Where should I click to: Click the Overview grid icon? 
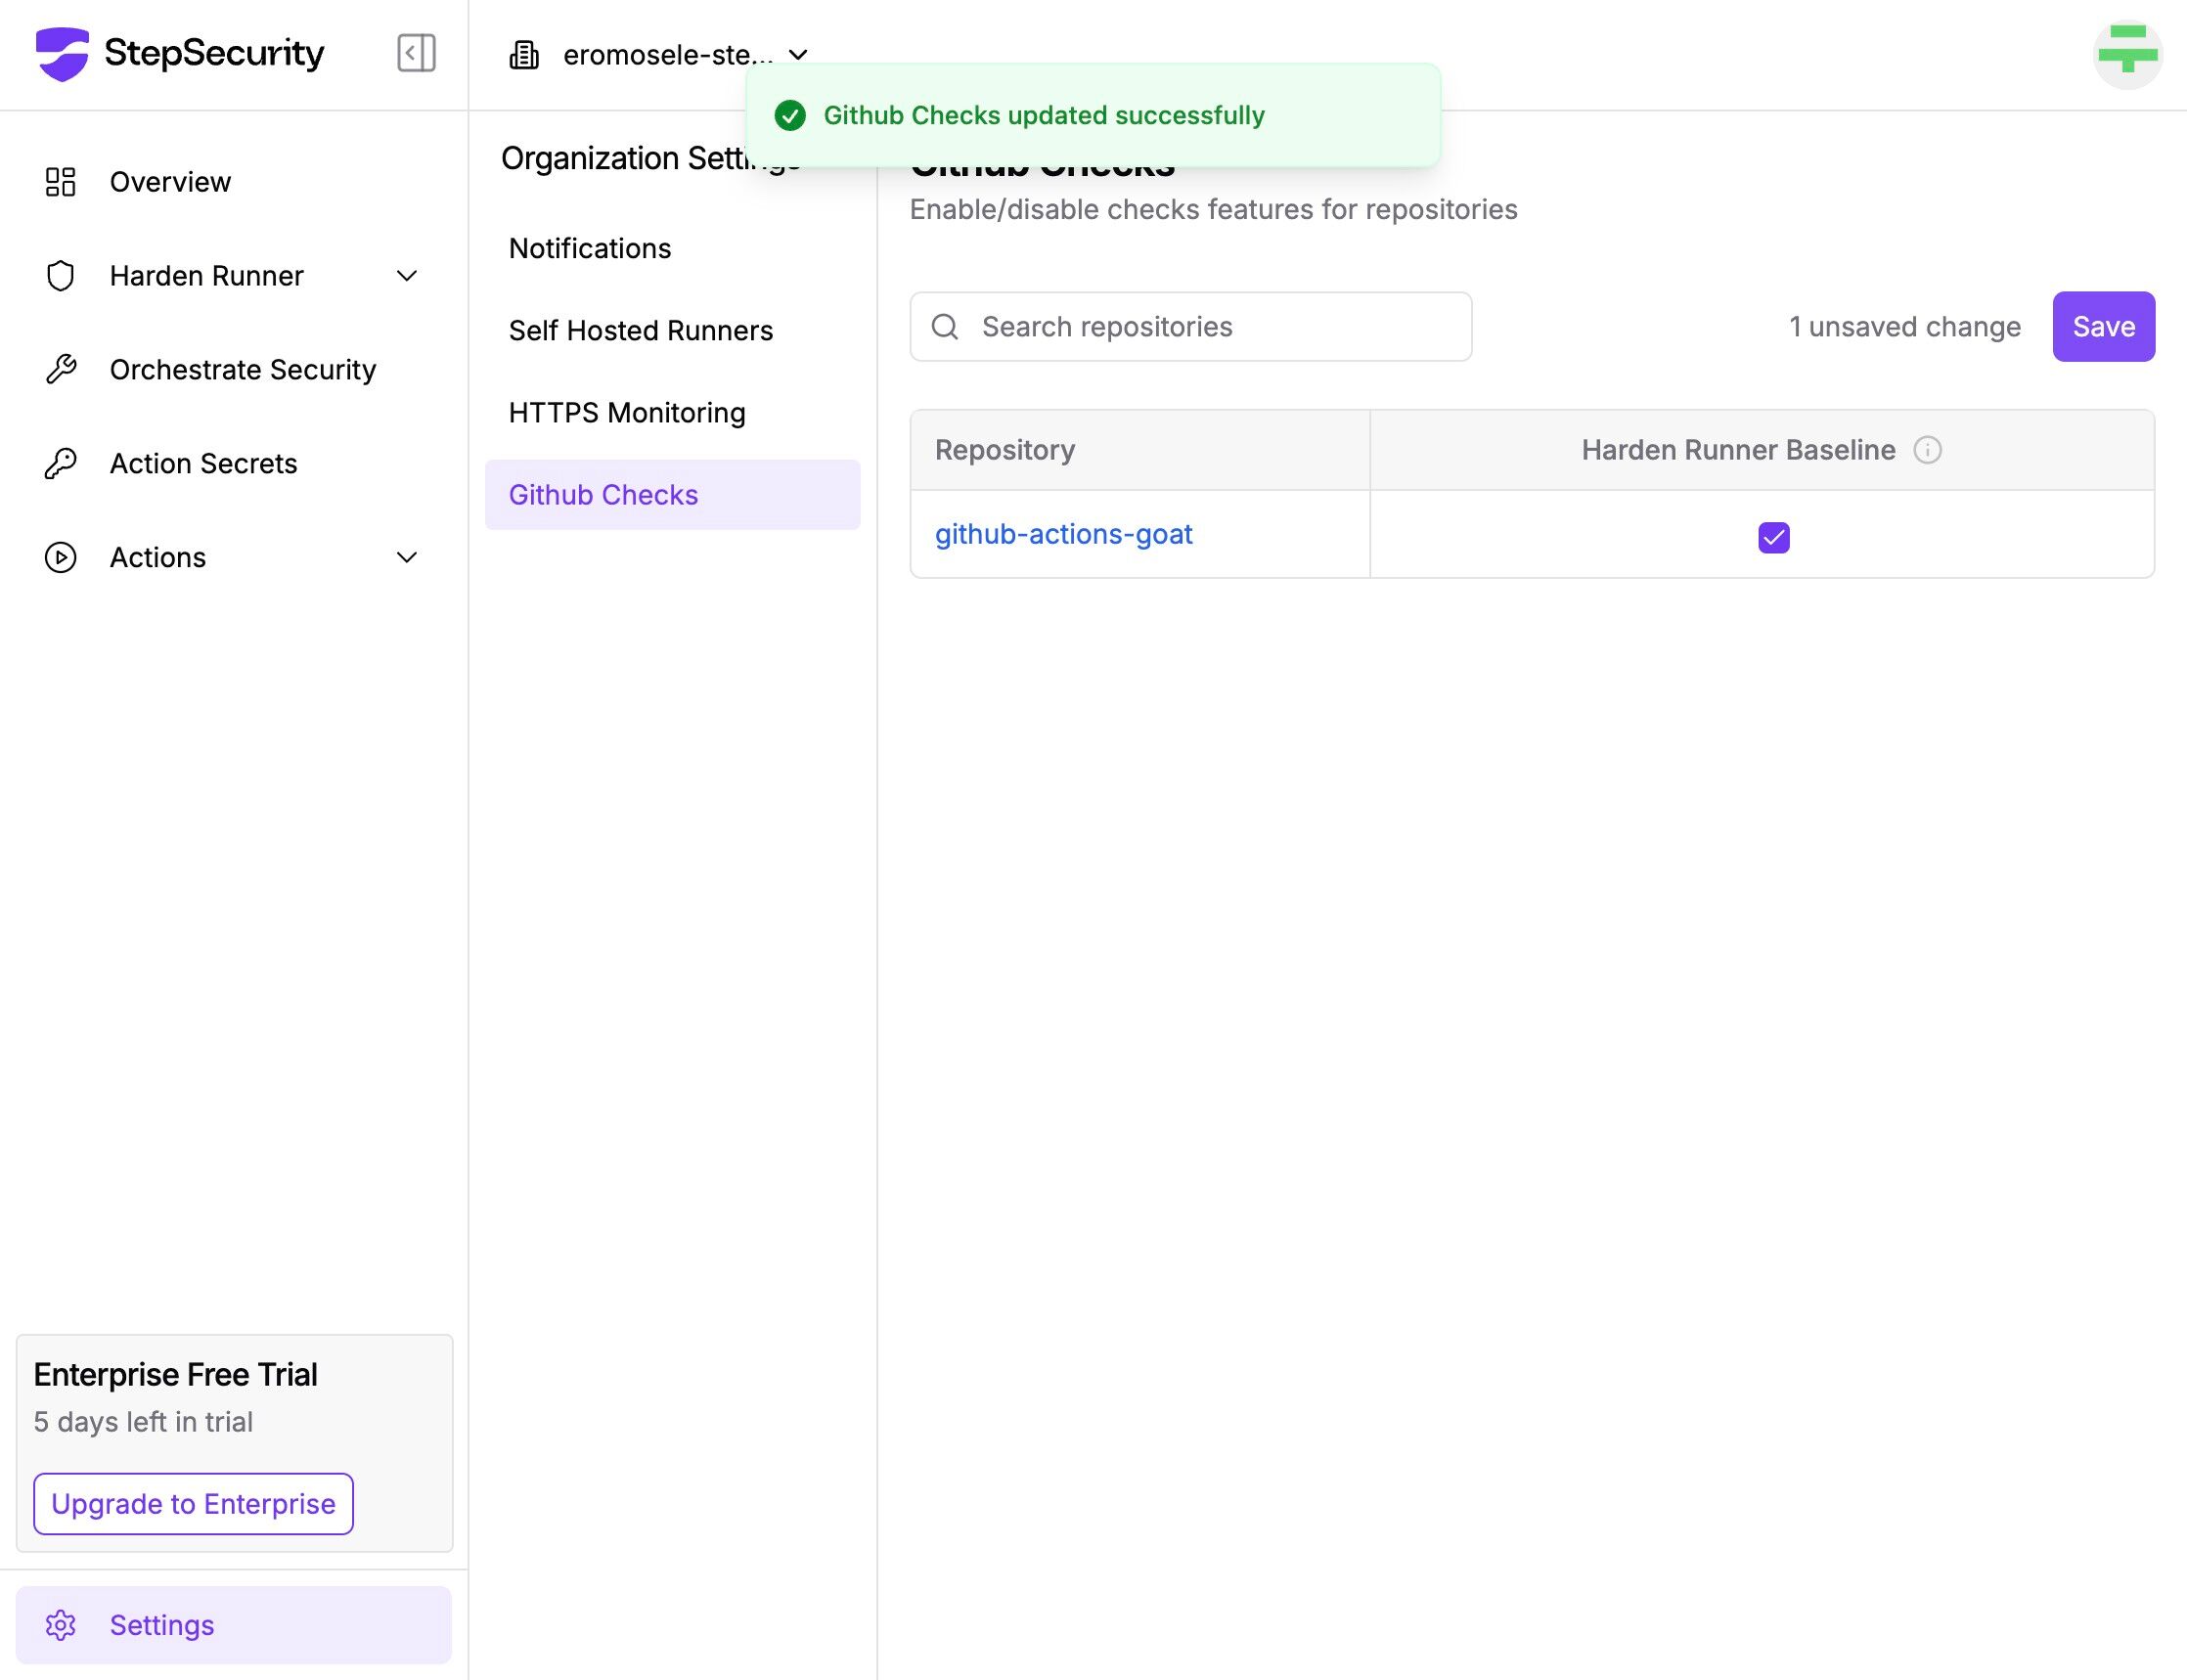tap(61, 182)
